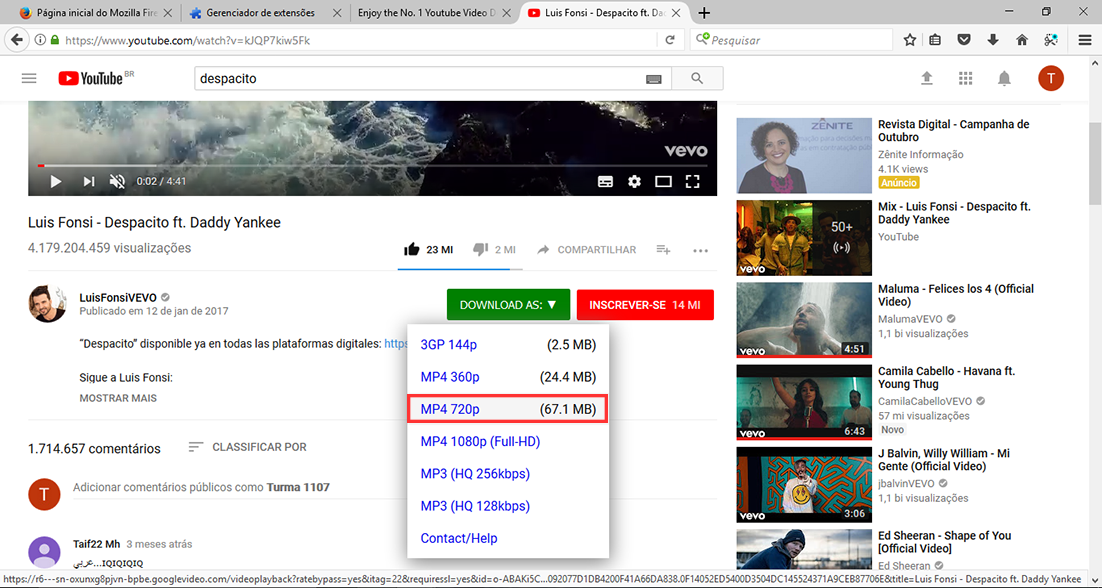
Task: Switch to theater mode
Action: click(x=663, y=182)
